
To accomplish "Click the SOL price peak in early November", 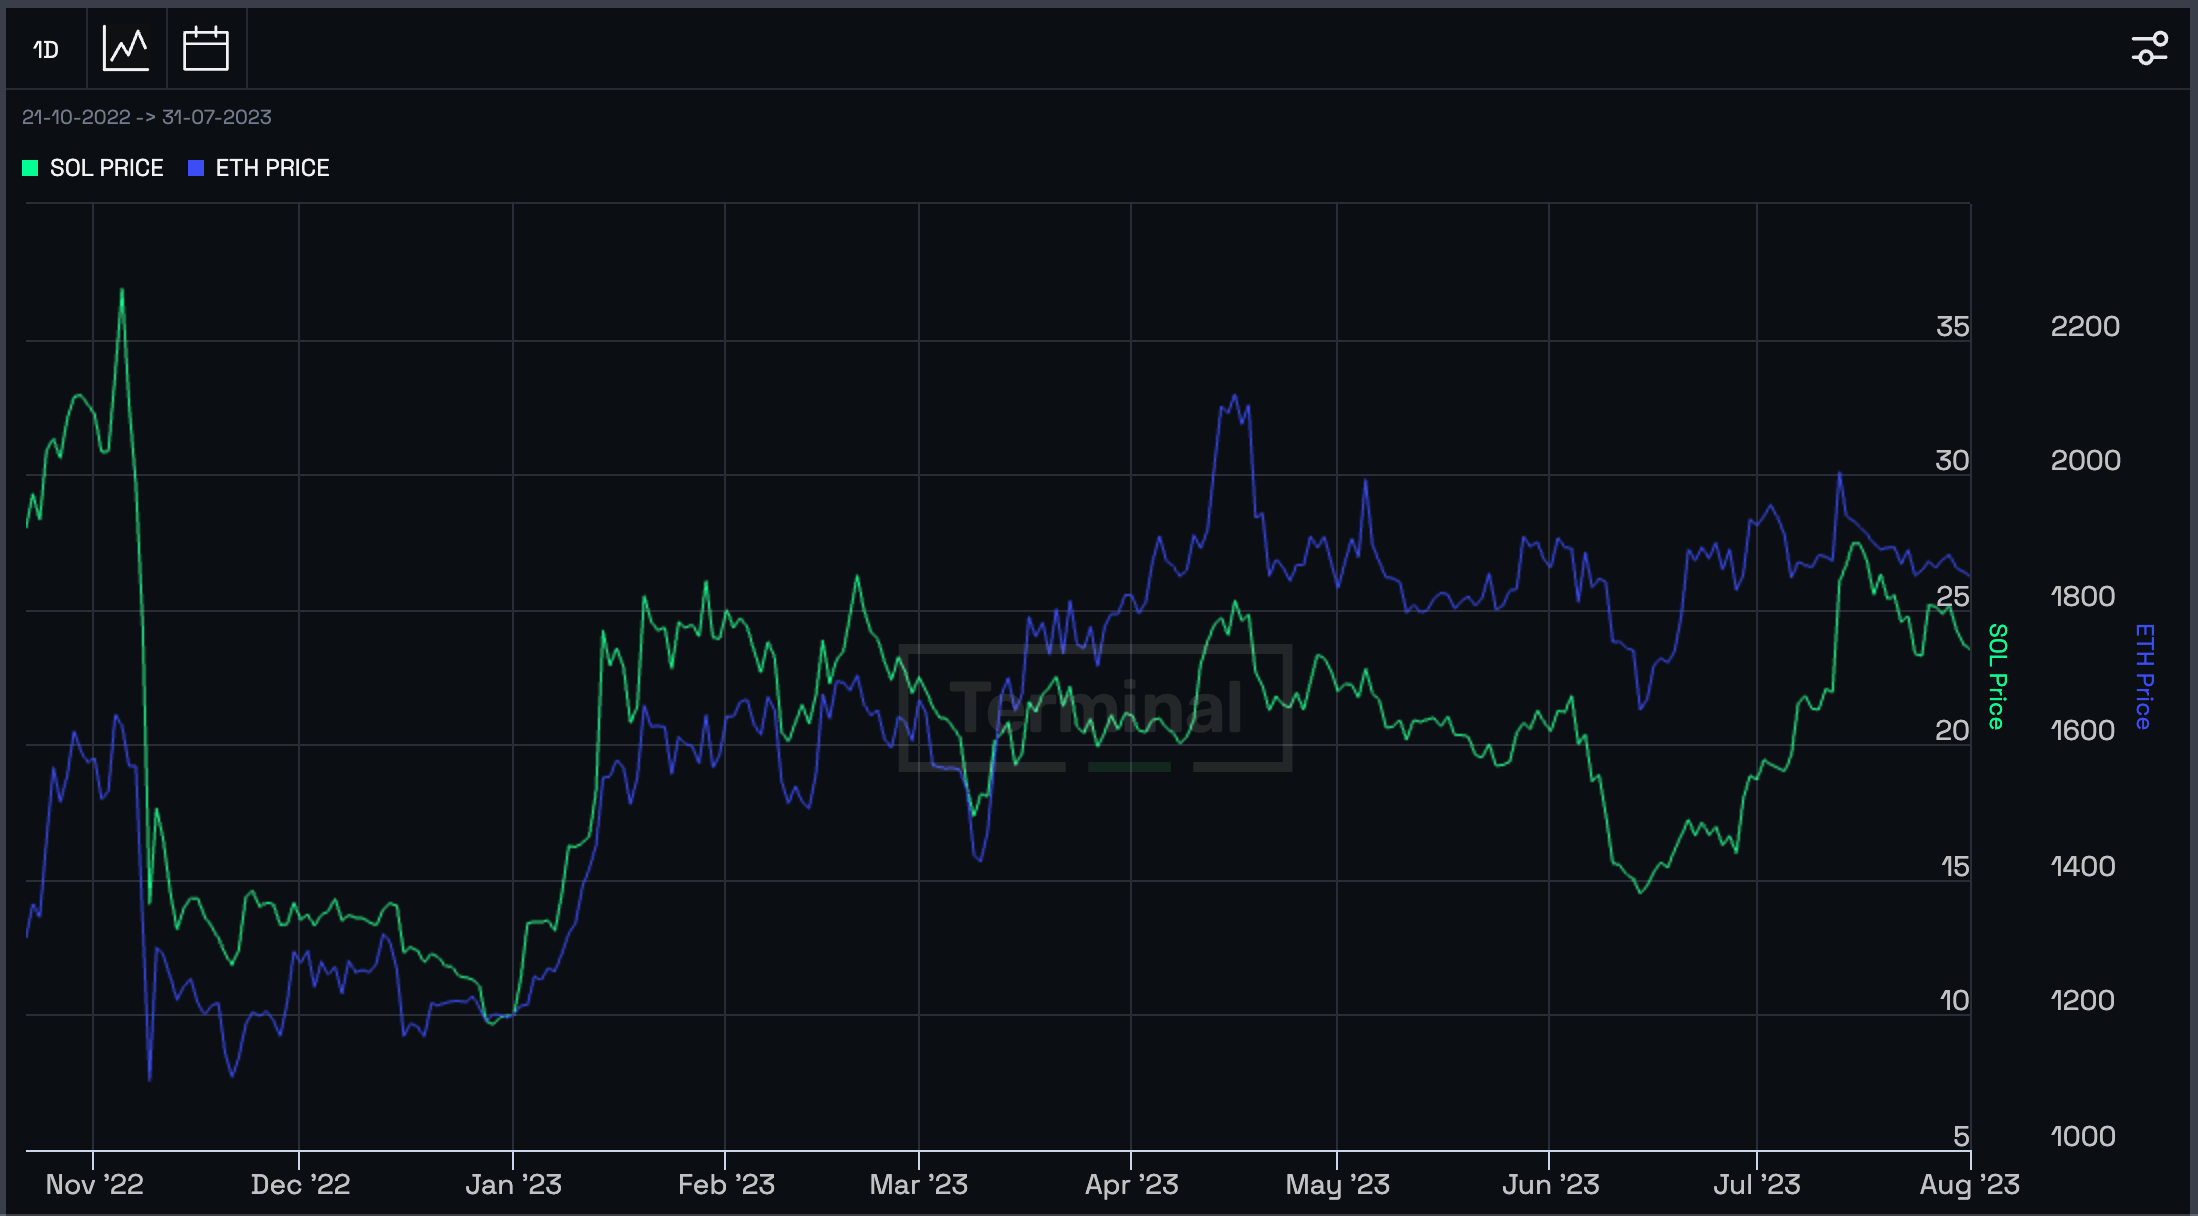I will click(x=122, y=290).
